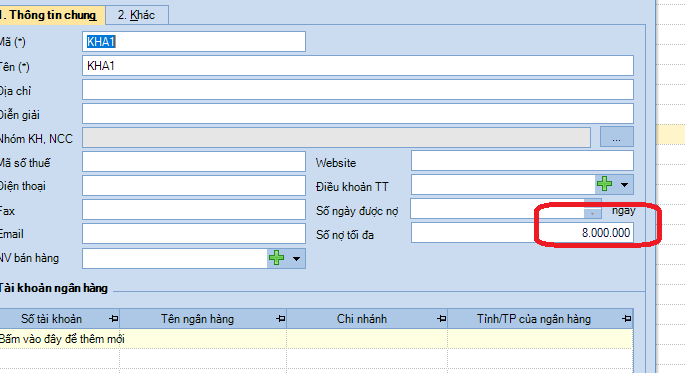Edit the Số nợ tối đa value 8.000.000
This screenshot has width=685, height=373.
coord(522,232)
